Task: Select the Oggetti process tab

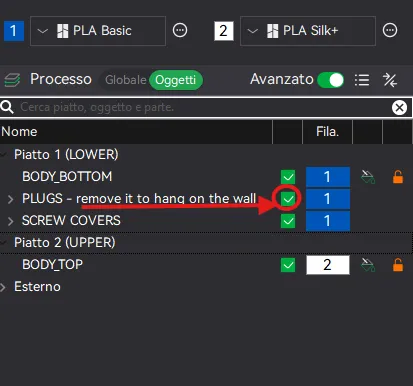Action: (x=176, y=80)
